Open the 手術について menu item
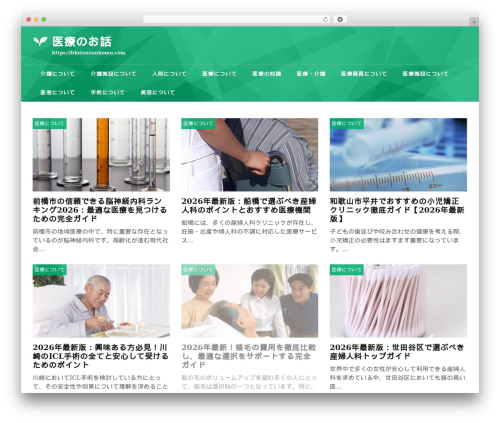This screenshot has height=423, width=500. (108, 92)
